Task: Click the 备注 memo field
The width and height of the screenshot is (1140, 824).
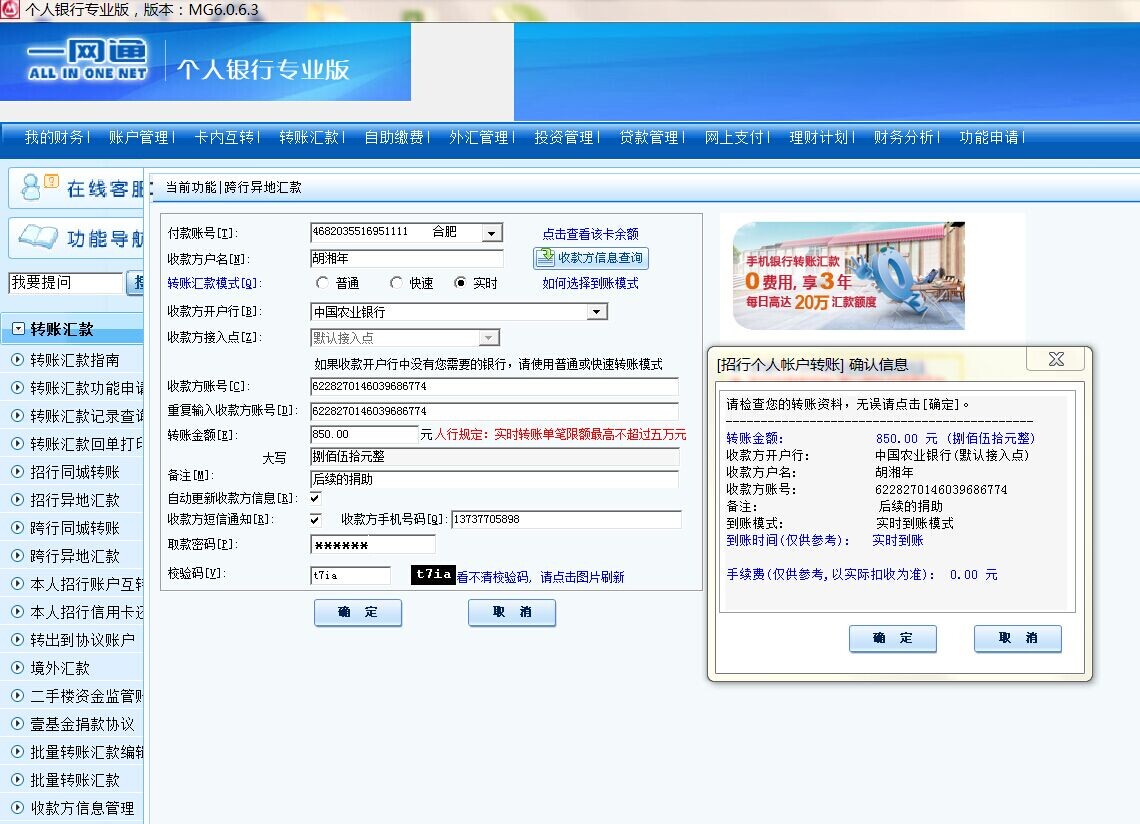Action: [x=494, y=479]
